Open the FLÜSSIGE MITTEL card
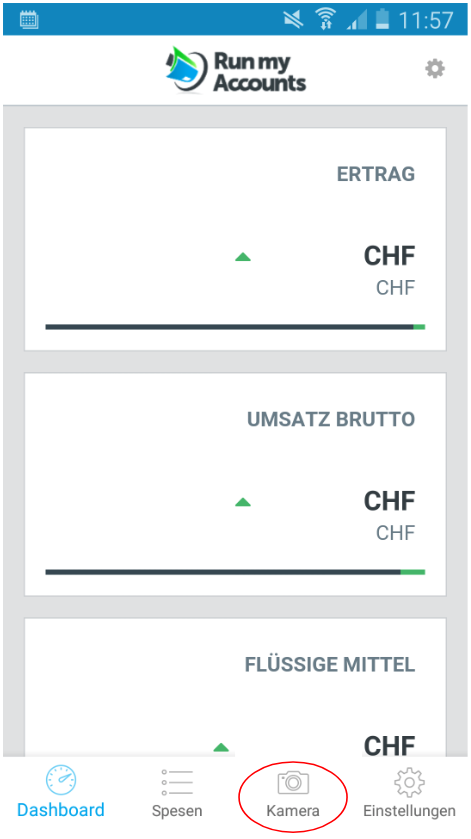 235,687
